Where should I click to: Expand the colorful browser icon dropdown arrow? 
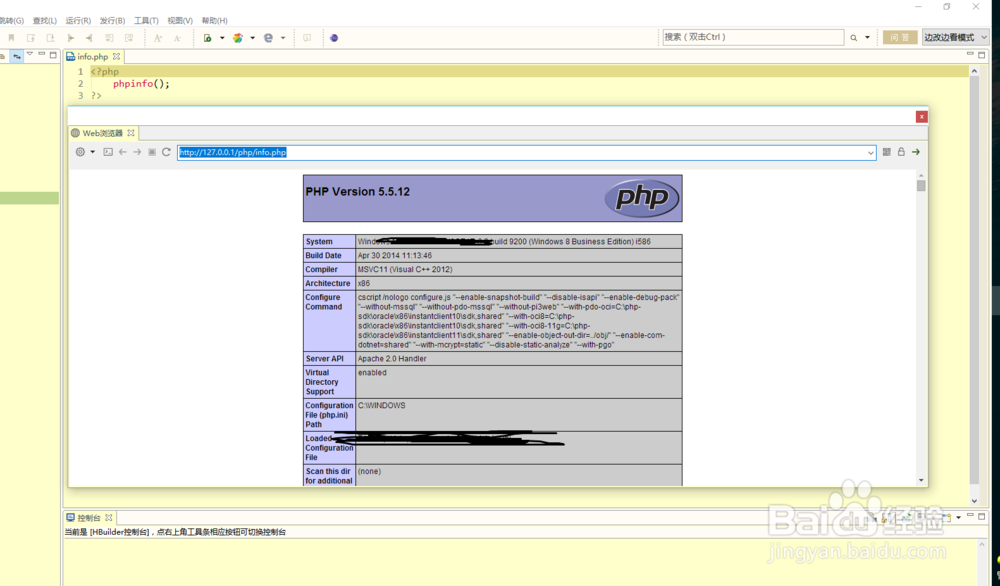(x=253, y=38)
